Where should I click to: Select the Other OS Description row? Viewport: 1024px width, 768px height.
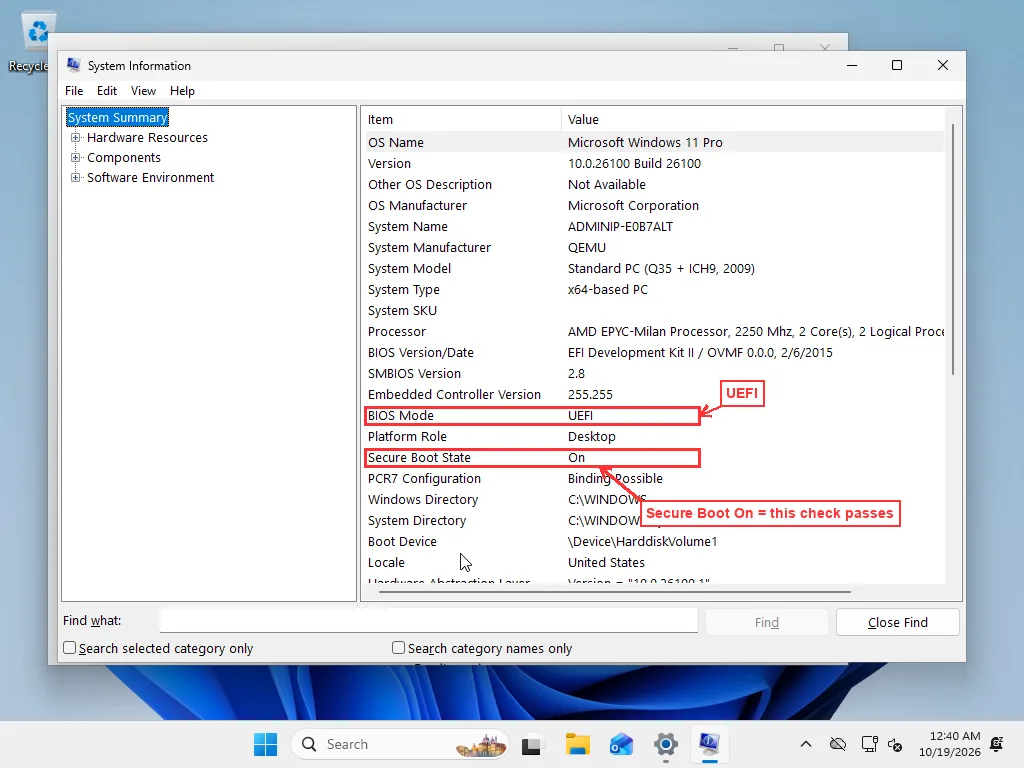(x=654, y=184)
